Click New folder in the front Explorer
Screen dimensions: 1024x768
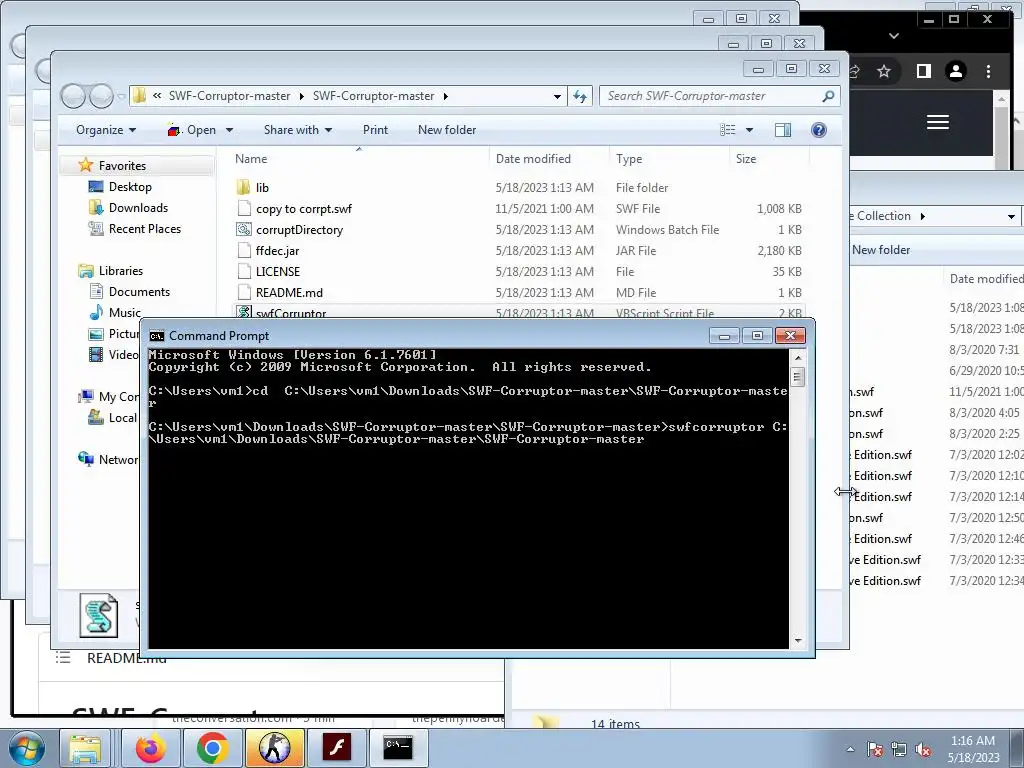tap(447, 130)
